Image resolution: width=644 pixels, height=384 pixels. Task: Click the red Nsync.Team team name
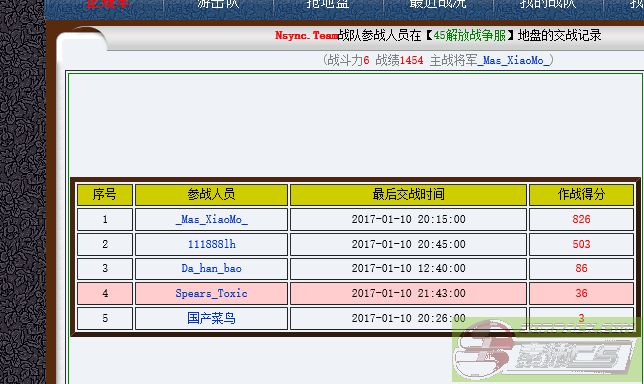pos(306,35)
